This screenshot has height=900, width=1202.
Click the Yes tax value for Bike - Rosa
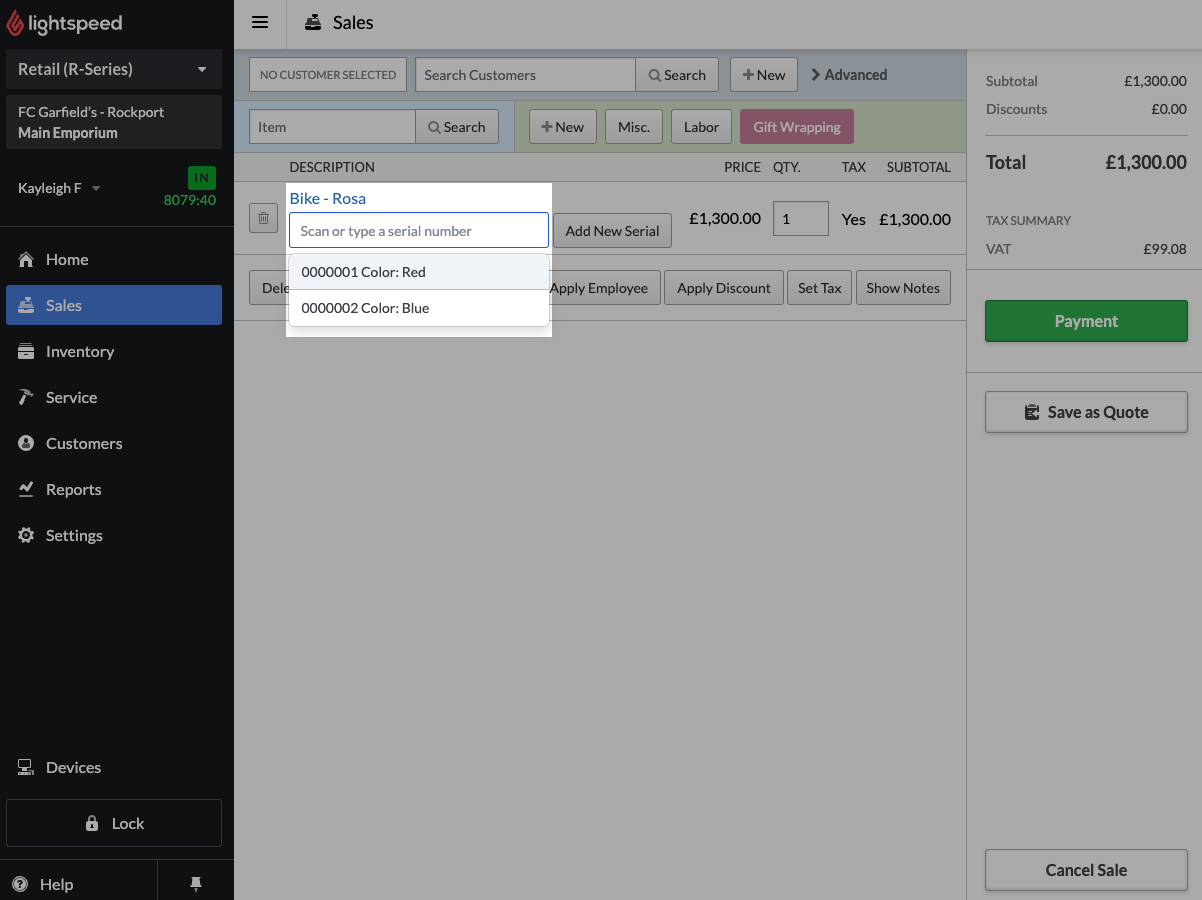pos(853,219)
